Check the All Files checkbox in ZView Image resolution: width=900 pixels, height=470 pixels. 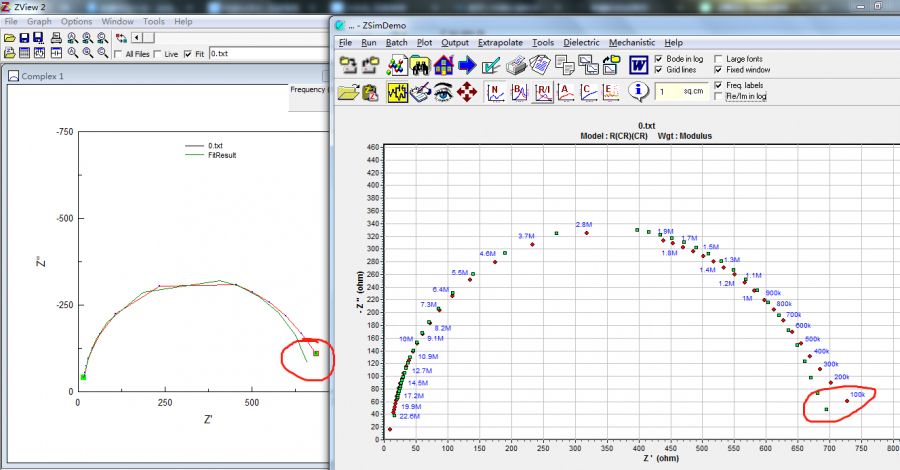pyautogui.click(x=119, y=54)
